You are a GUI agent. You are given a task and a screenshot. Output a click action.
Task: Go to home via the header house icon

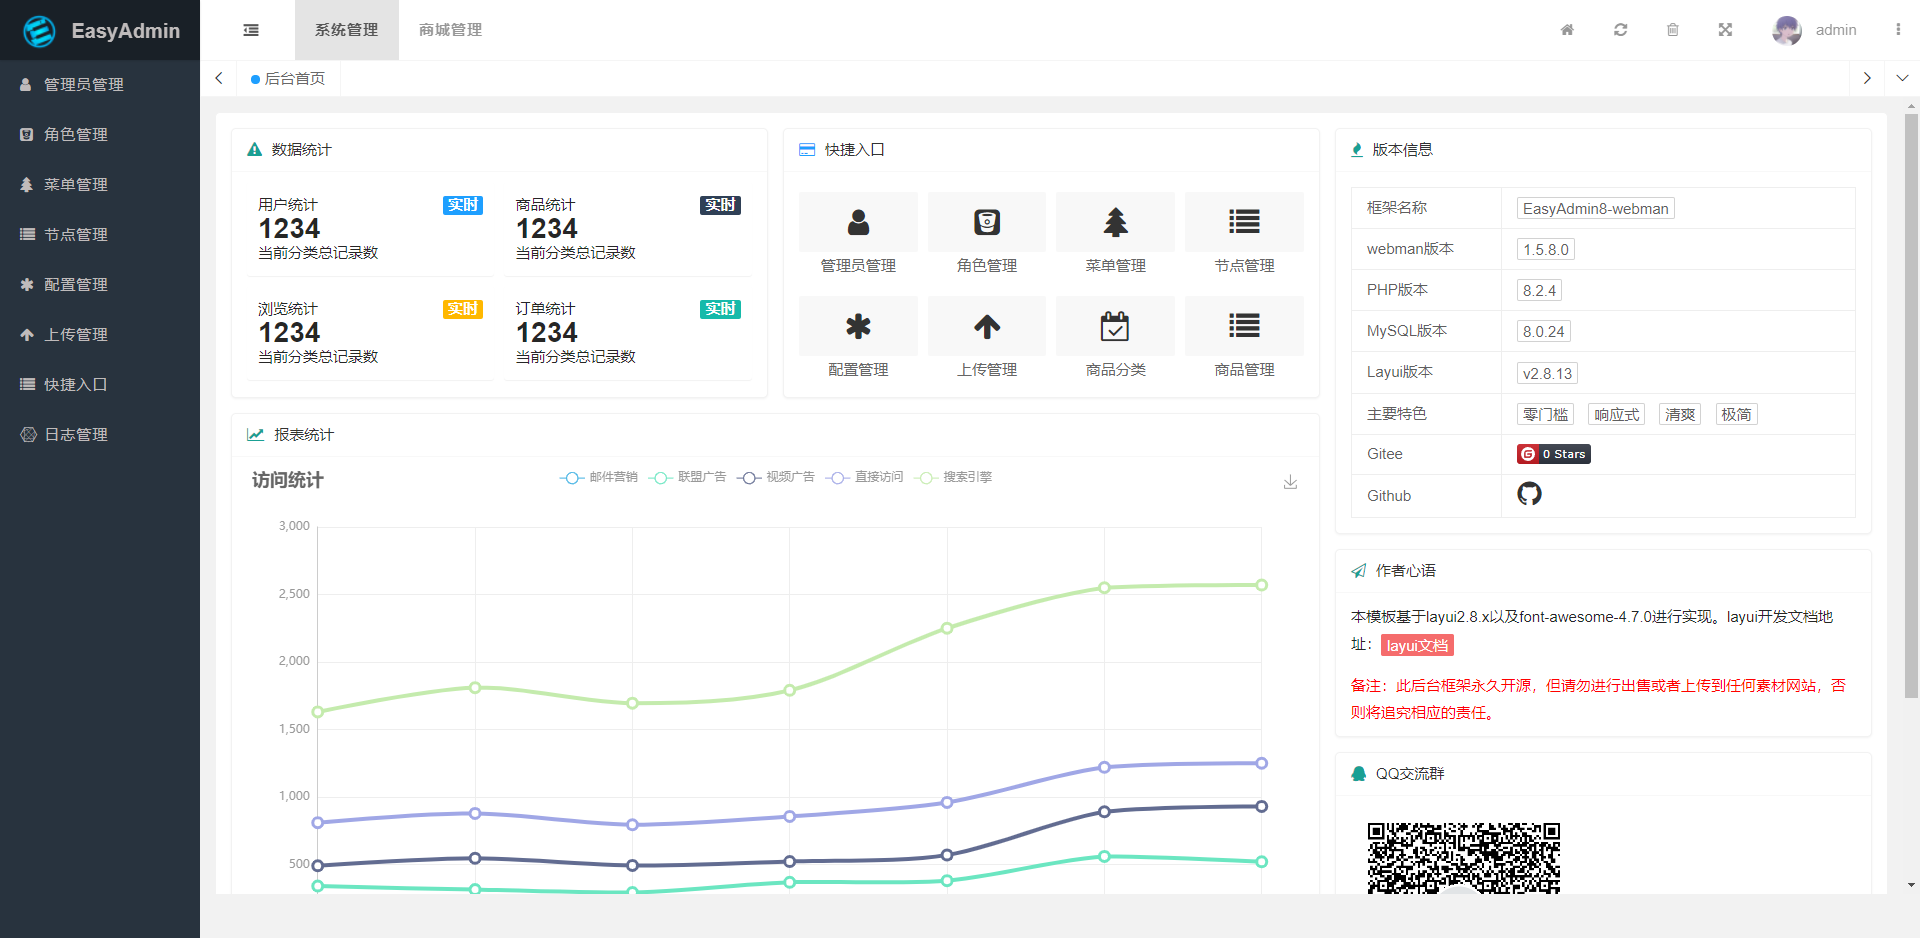[x=1567, y=30]
